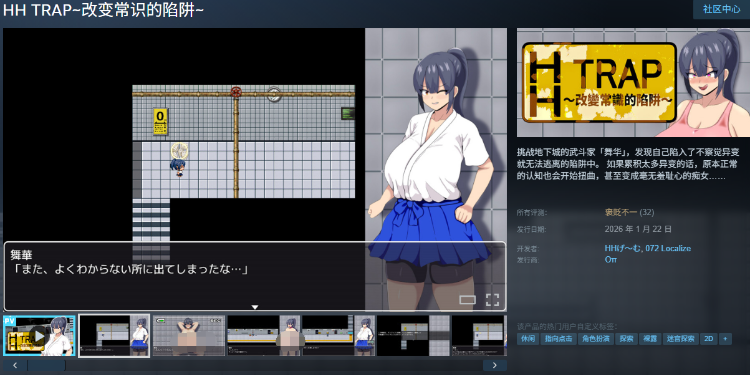Toggle fullscreen view of the screenshot
The image size is (750, 375).
pos(492,300)
